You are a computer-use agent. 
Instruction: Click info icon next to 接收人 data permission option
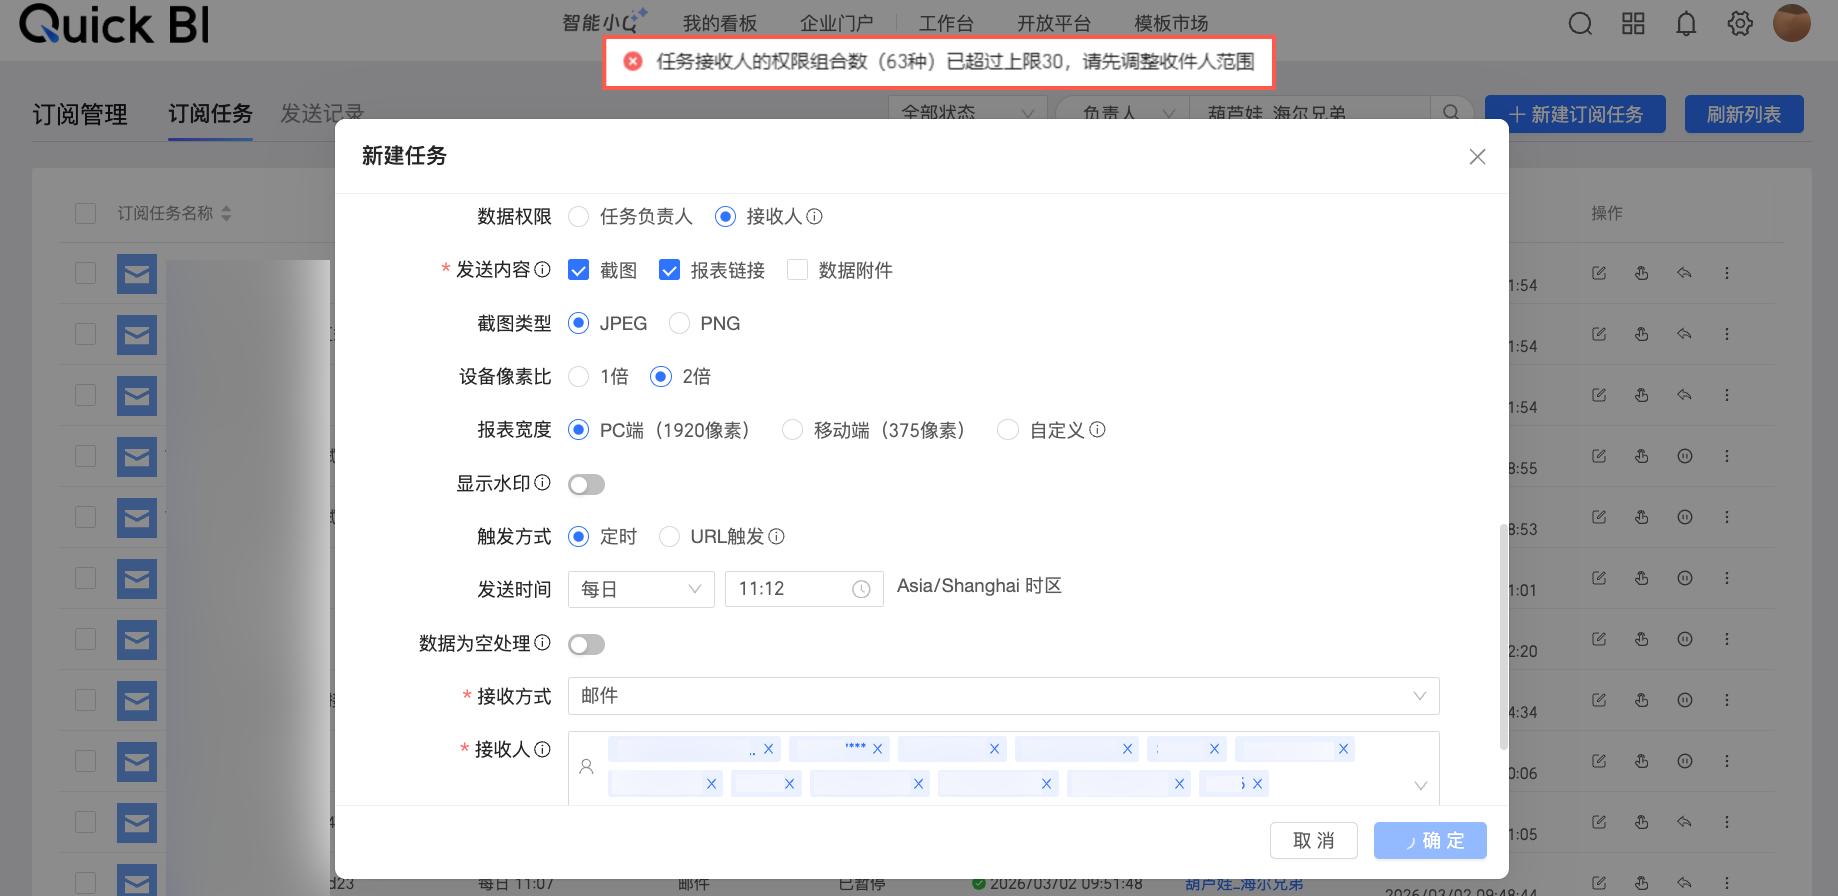pos(814,216)
